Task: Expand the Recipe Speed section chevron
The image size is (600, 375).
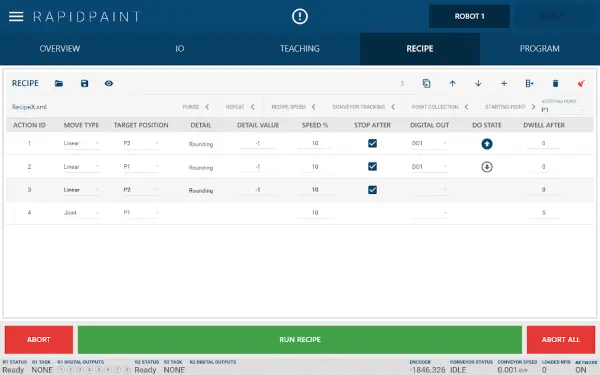Action: 313,107
